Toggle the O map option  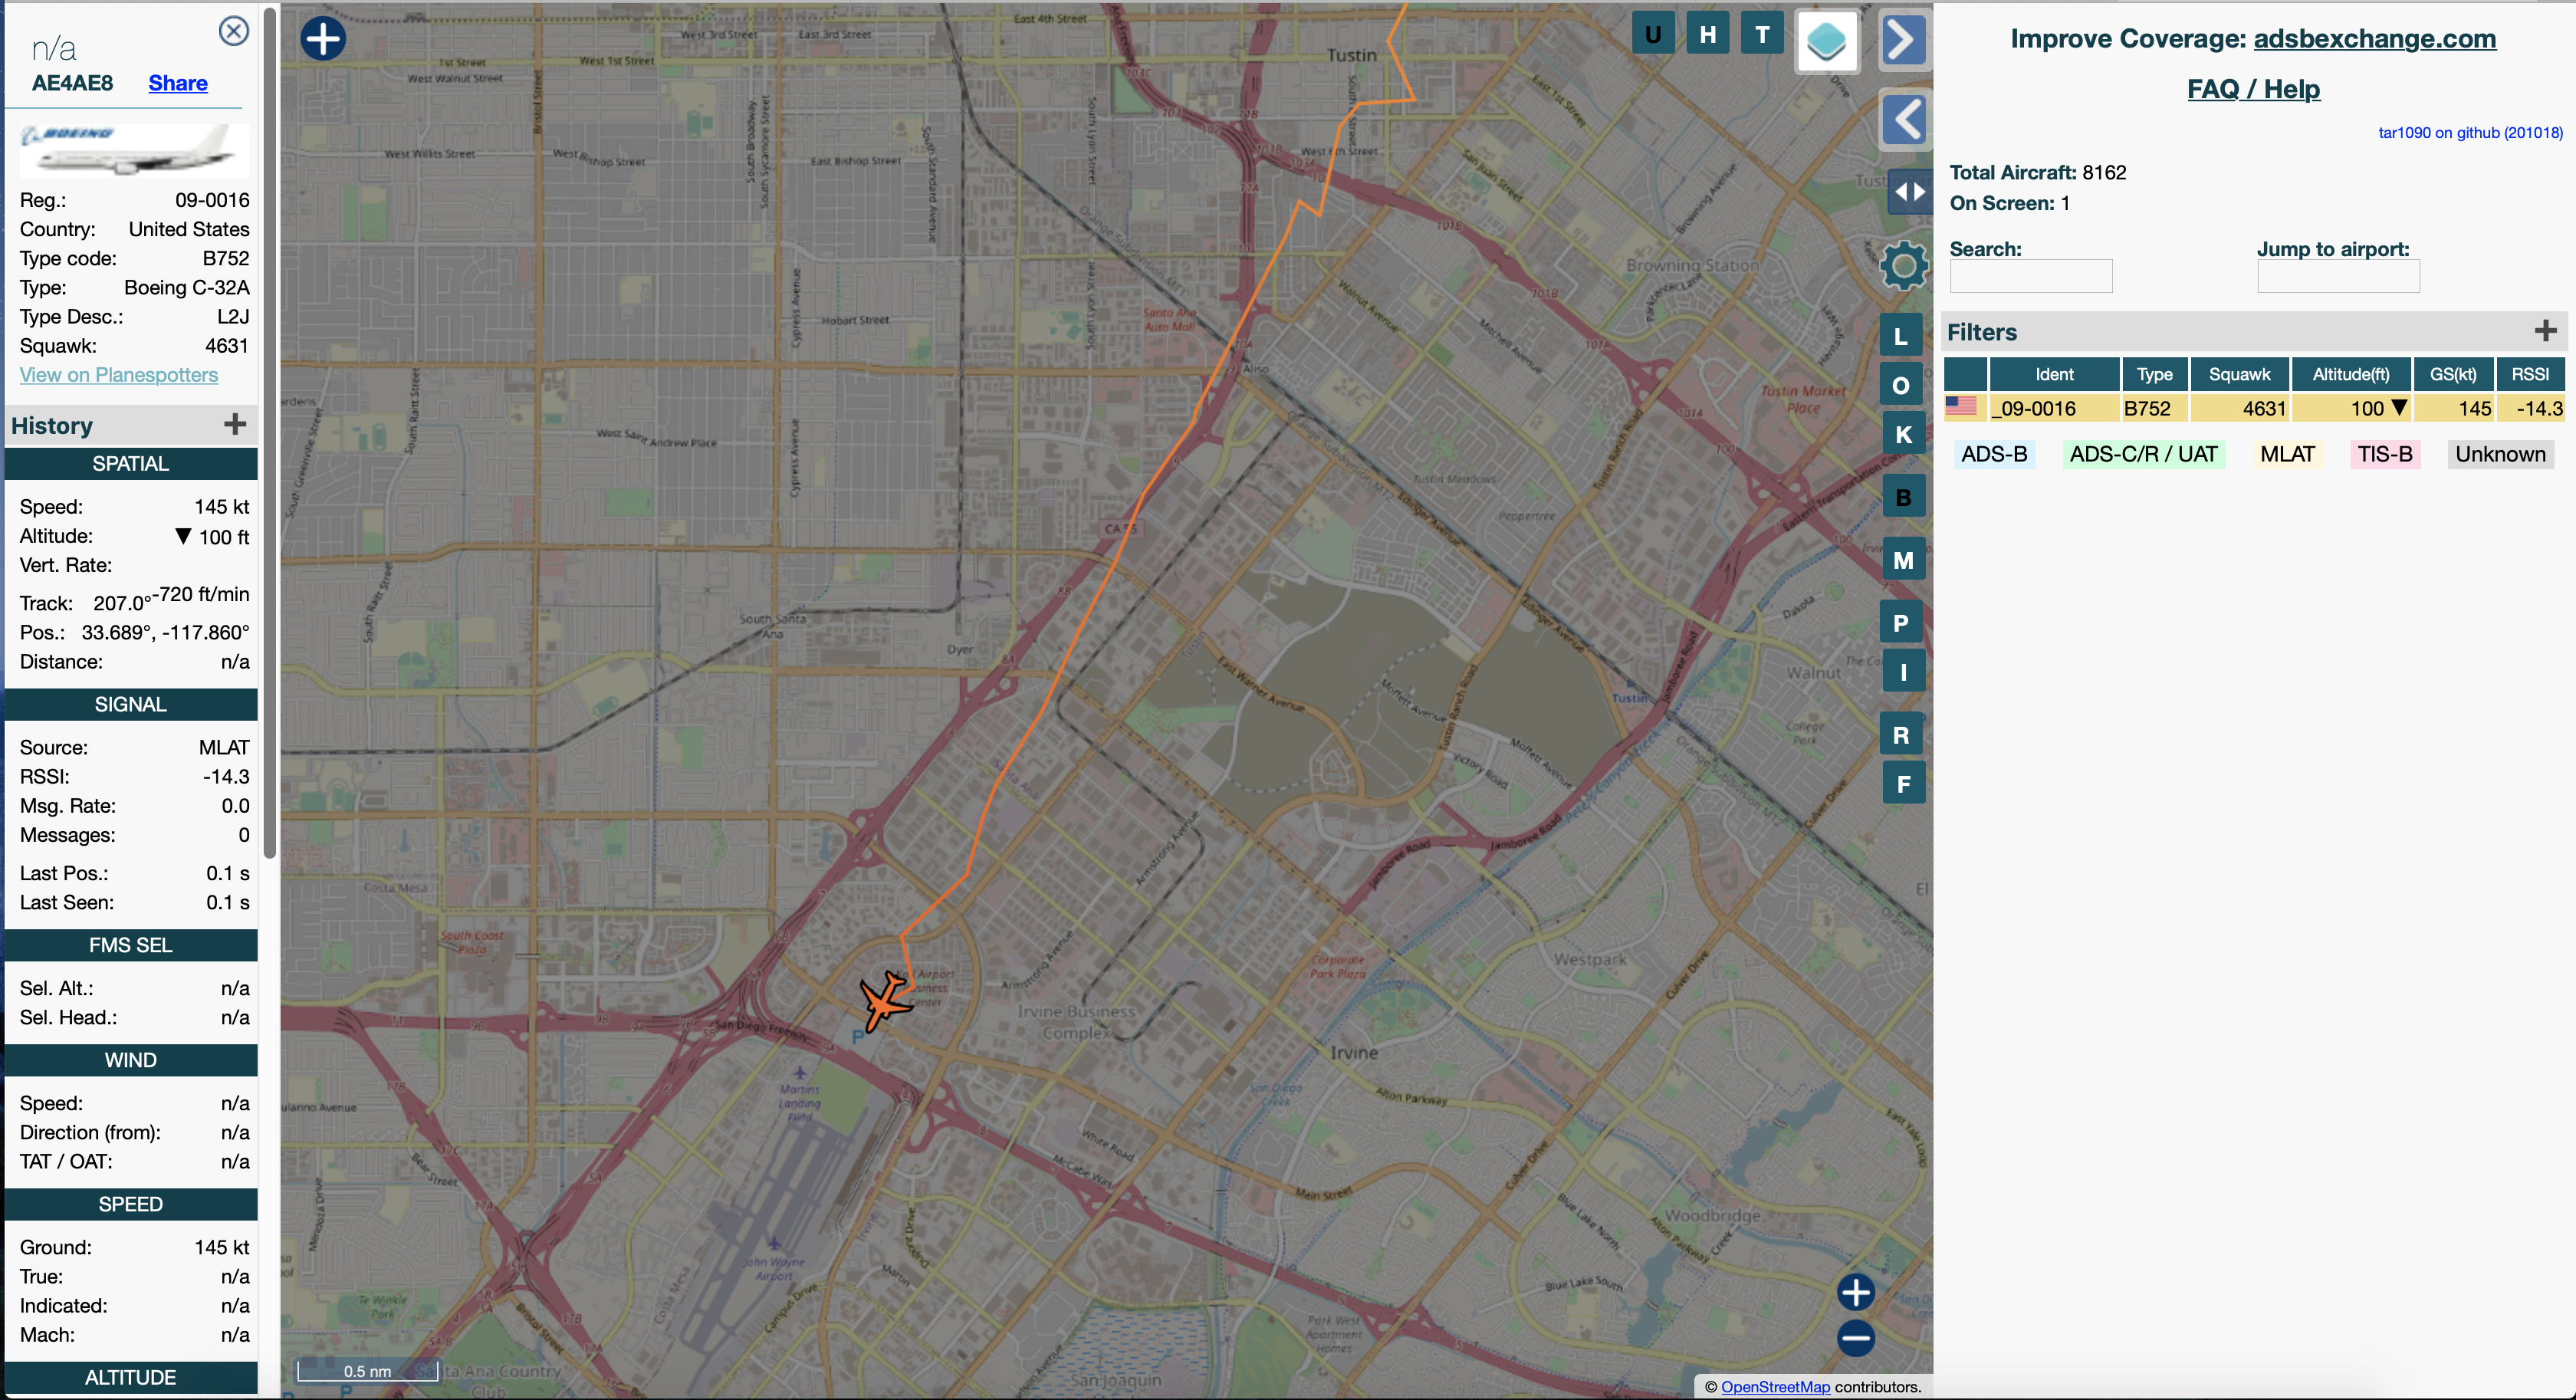[x=1902, y=385]
